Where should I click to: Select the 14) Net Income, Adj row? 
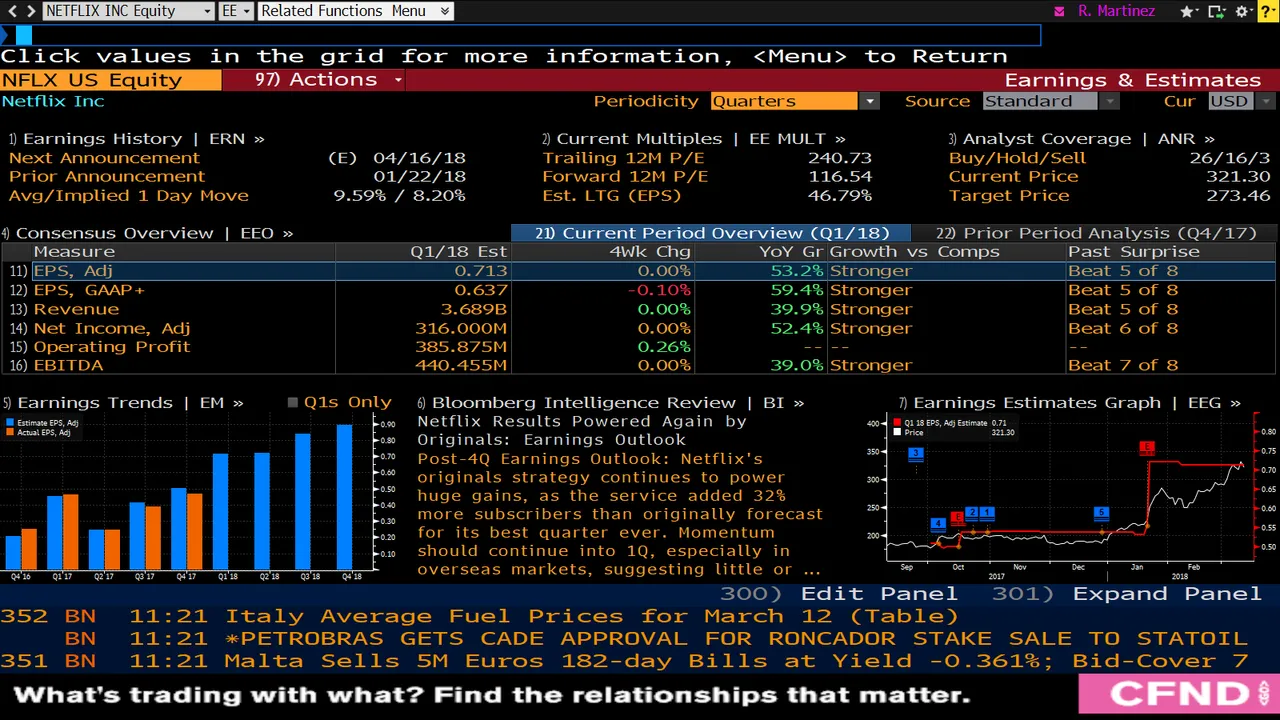tap(638, 328)
